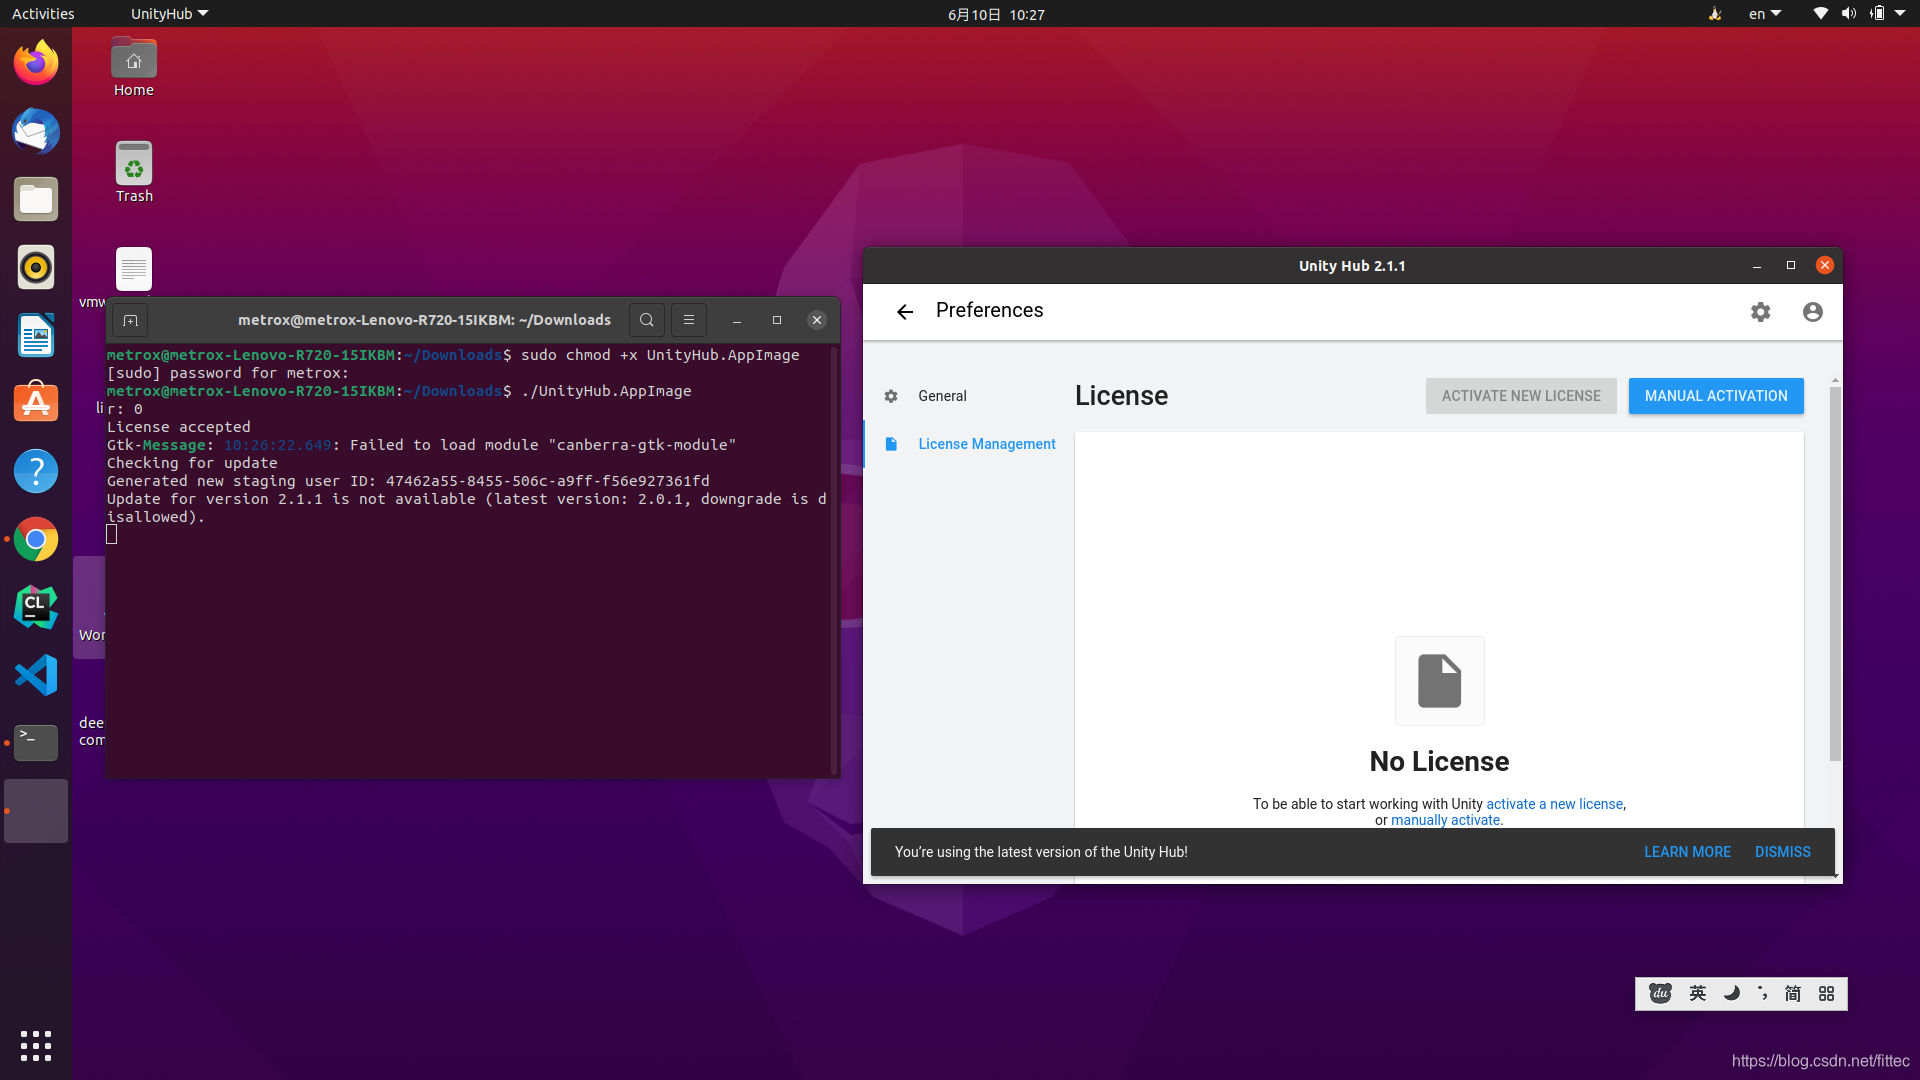Viewport: 1920px width, 1080px height.
Task: Click the terminal line 'License accepted'
Action: point(179,427)
